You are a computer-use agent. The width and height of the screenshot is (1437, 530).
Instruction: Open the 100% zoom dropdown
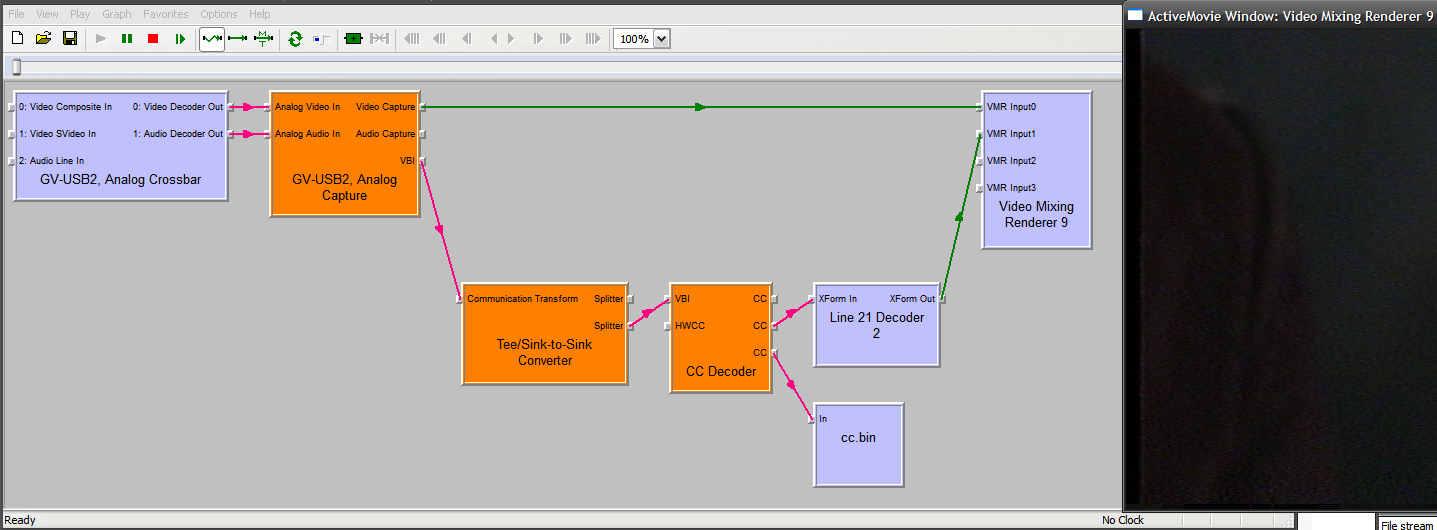point(661,39)
